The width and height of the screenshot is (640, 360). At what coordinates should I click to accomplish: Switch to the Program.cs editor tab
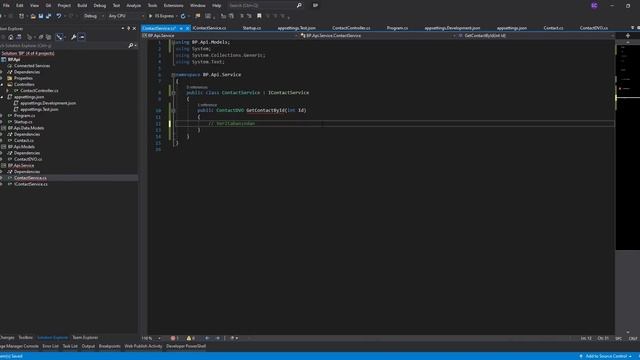(397, 28)
